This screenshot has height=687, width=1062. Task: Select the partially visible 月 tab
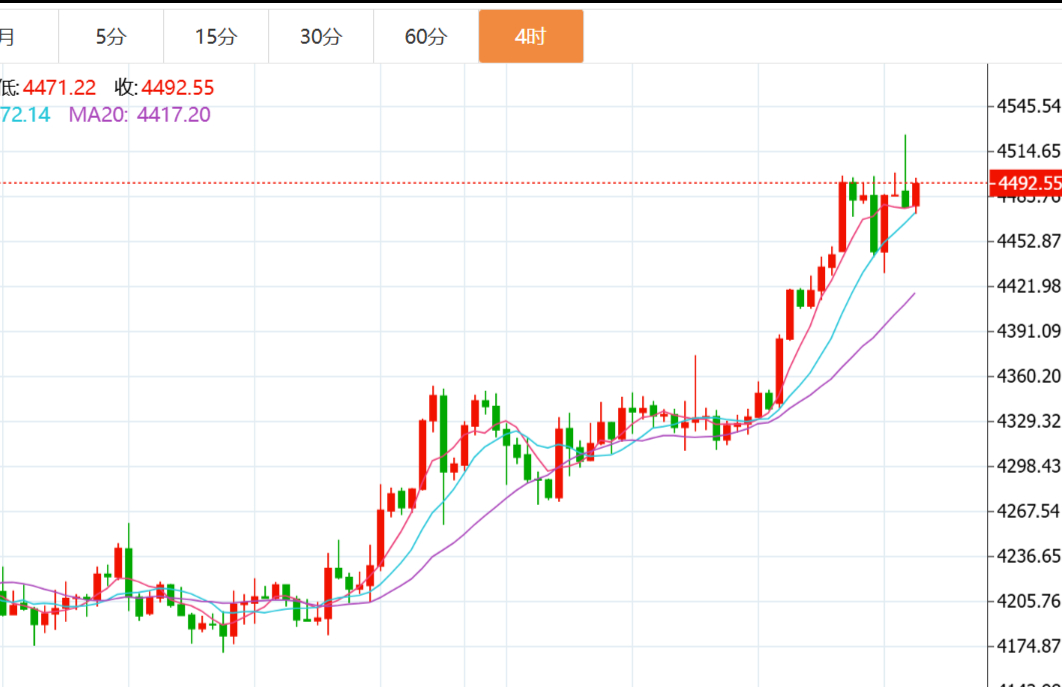[8, 37]
